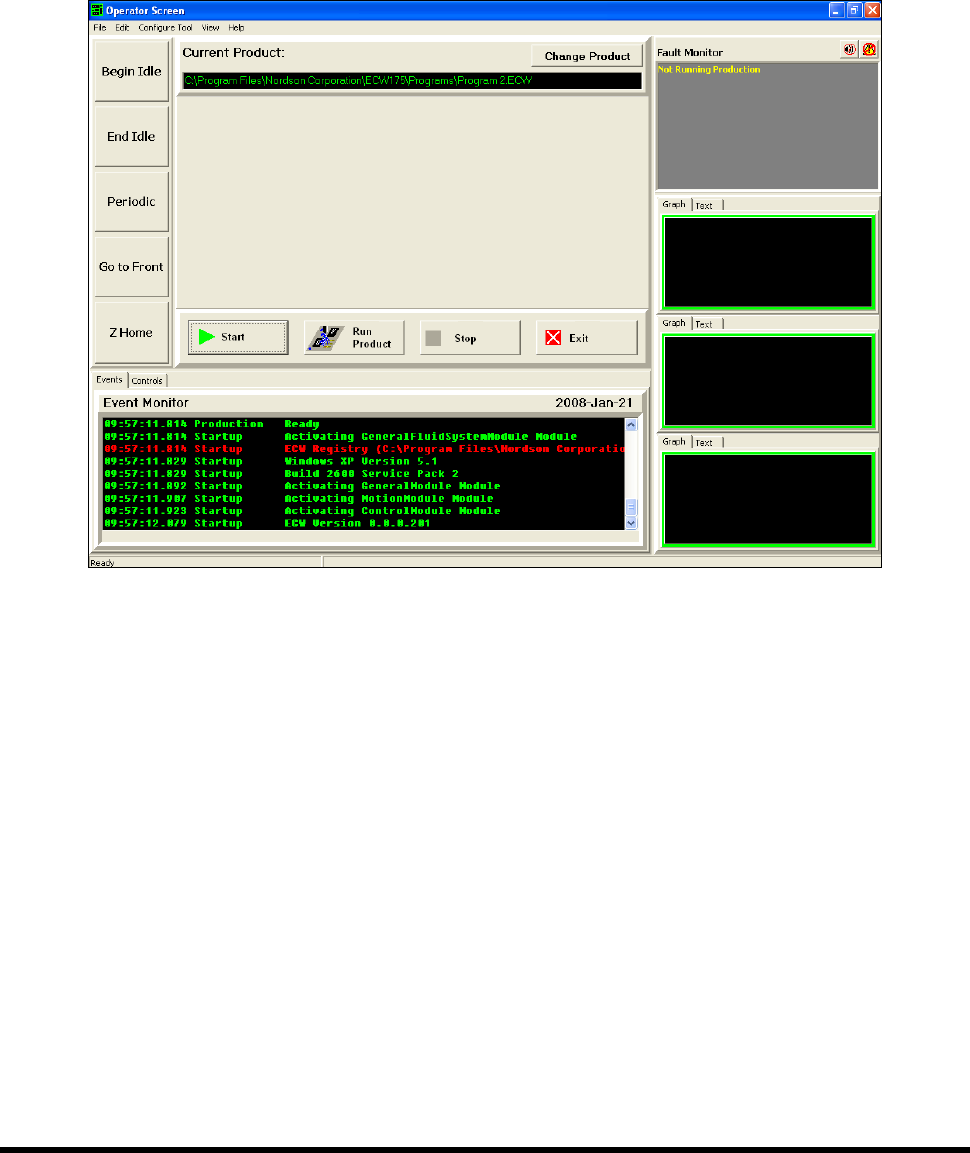Switch to Text tab in top graph panel
The height and width of the screenshot is (1153, 970).
click(705, 206)
